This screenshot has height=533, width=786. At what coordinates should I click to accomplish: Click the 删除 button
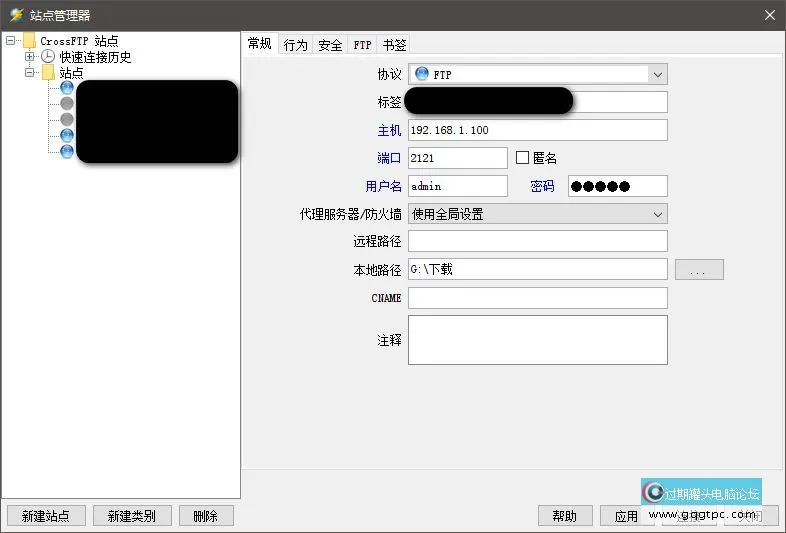(205, 516)
